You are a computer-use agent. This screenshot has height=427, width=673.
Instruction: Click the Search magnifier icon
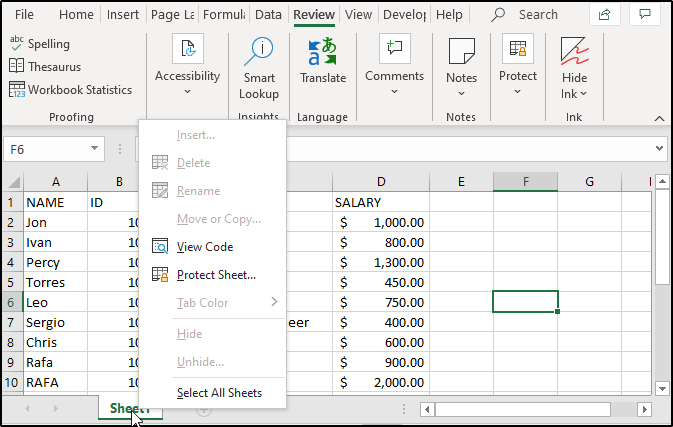point(498,15)
